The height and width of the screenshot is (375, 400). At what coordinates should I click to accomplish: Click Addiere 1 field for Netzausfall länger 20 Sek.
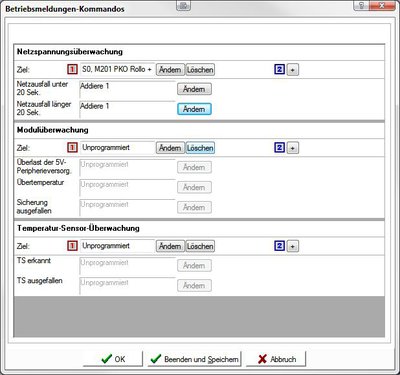(127, 109)
